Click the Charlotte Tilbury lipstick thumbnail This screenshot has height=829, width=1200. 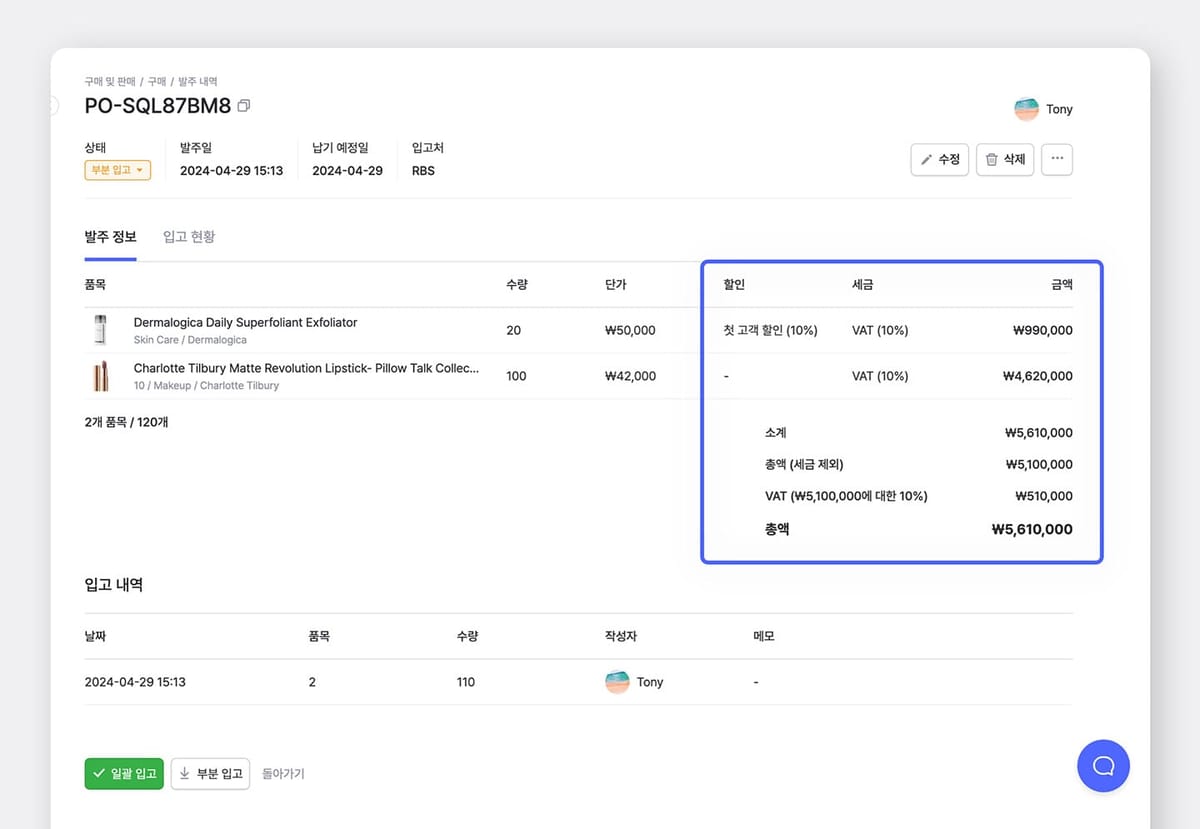tap(100, 376)
